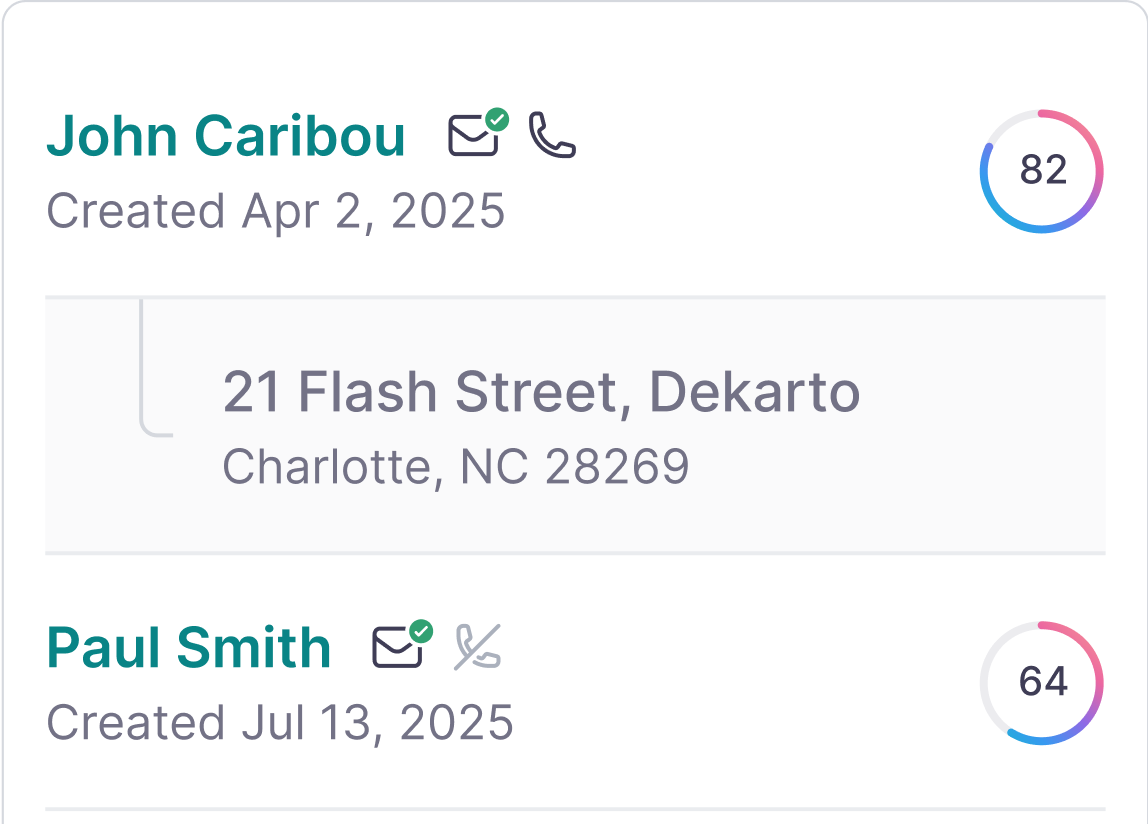
Task: Toggle email verification status for John Caribou
Action: [499, 120]
